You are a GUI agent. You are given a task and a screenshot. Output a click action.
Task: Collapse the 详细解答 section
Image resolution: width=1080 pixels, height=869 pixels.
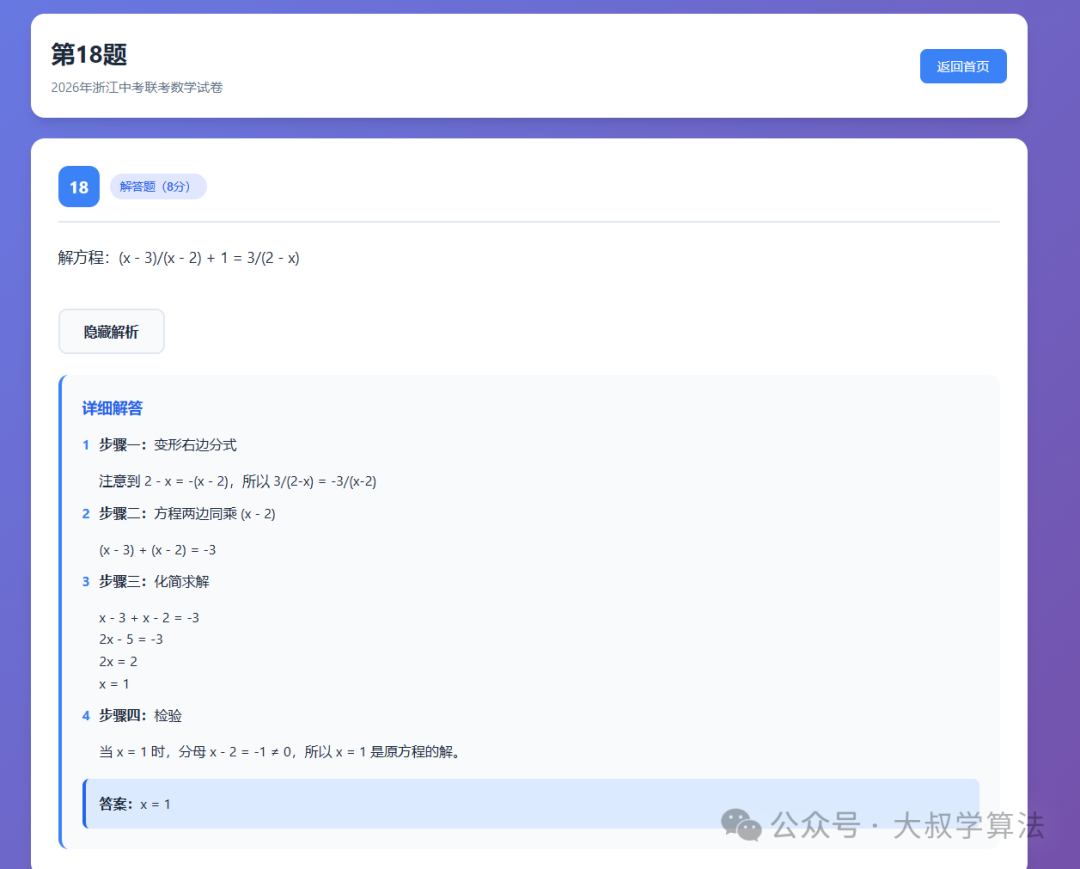point(111,408)
